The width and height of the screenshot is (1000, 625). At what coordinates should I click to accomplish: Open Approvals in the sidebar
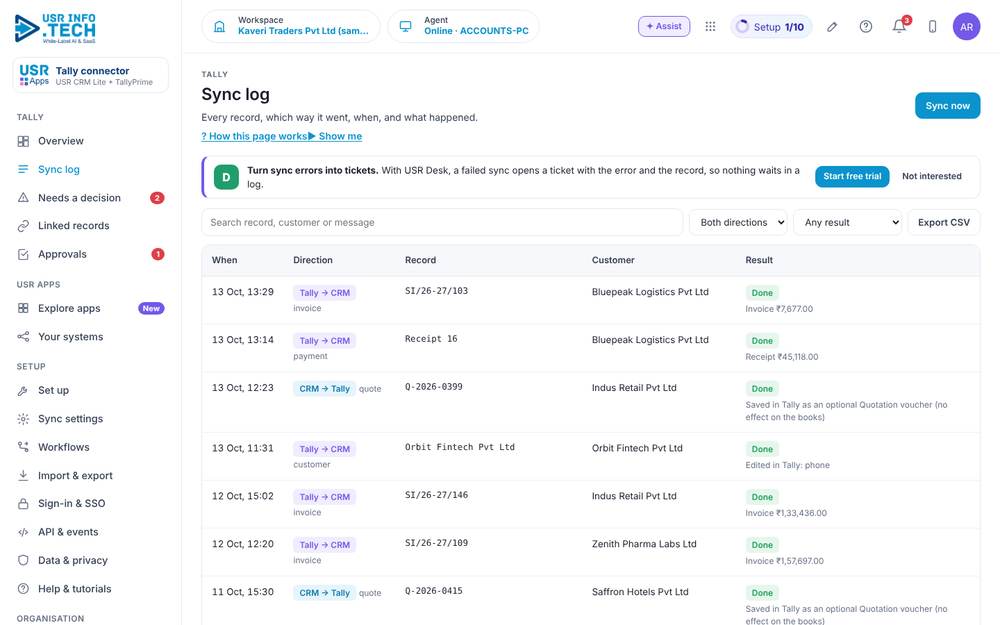[91, 254]
